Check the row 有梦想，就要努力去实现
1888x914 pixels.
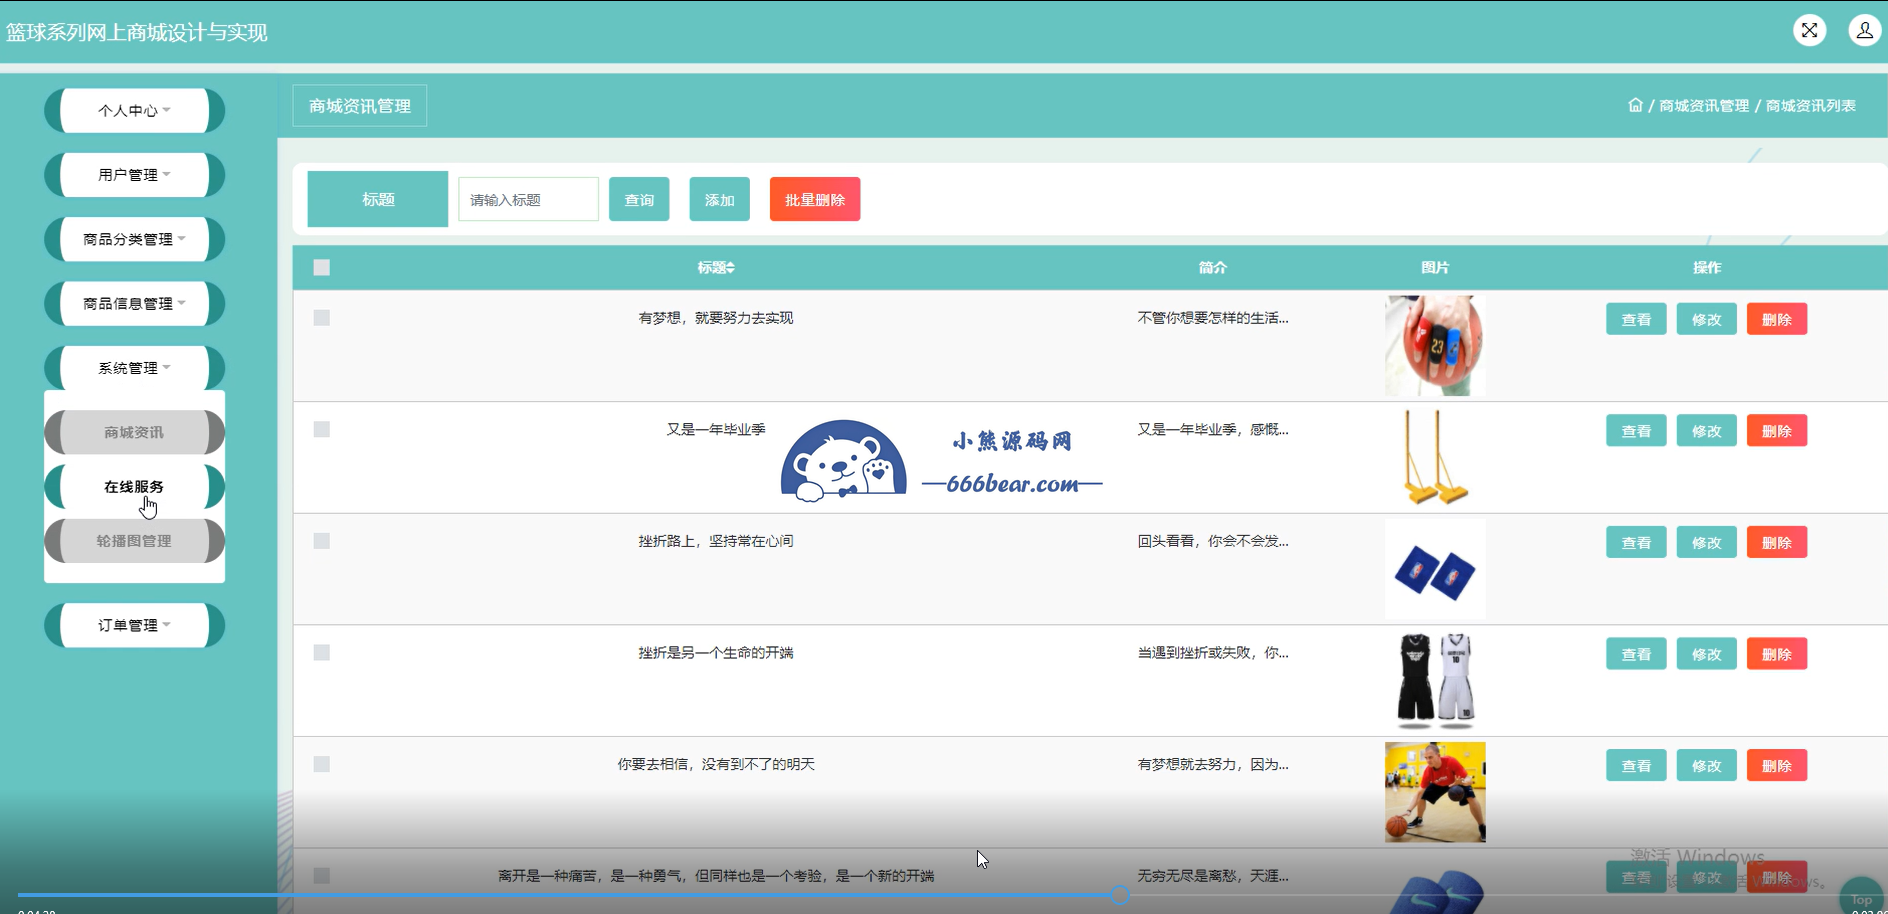click(x=321, y=317)
